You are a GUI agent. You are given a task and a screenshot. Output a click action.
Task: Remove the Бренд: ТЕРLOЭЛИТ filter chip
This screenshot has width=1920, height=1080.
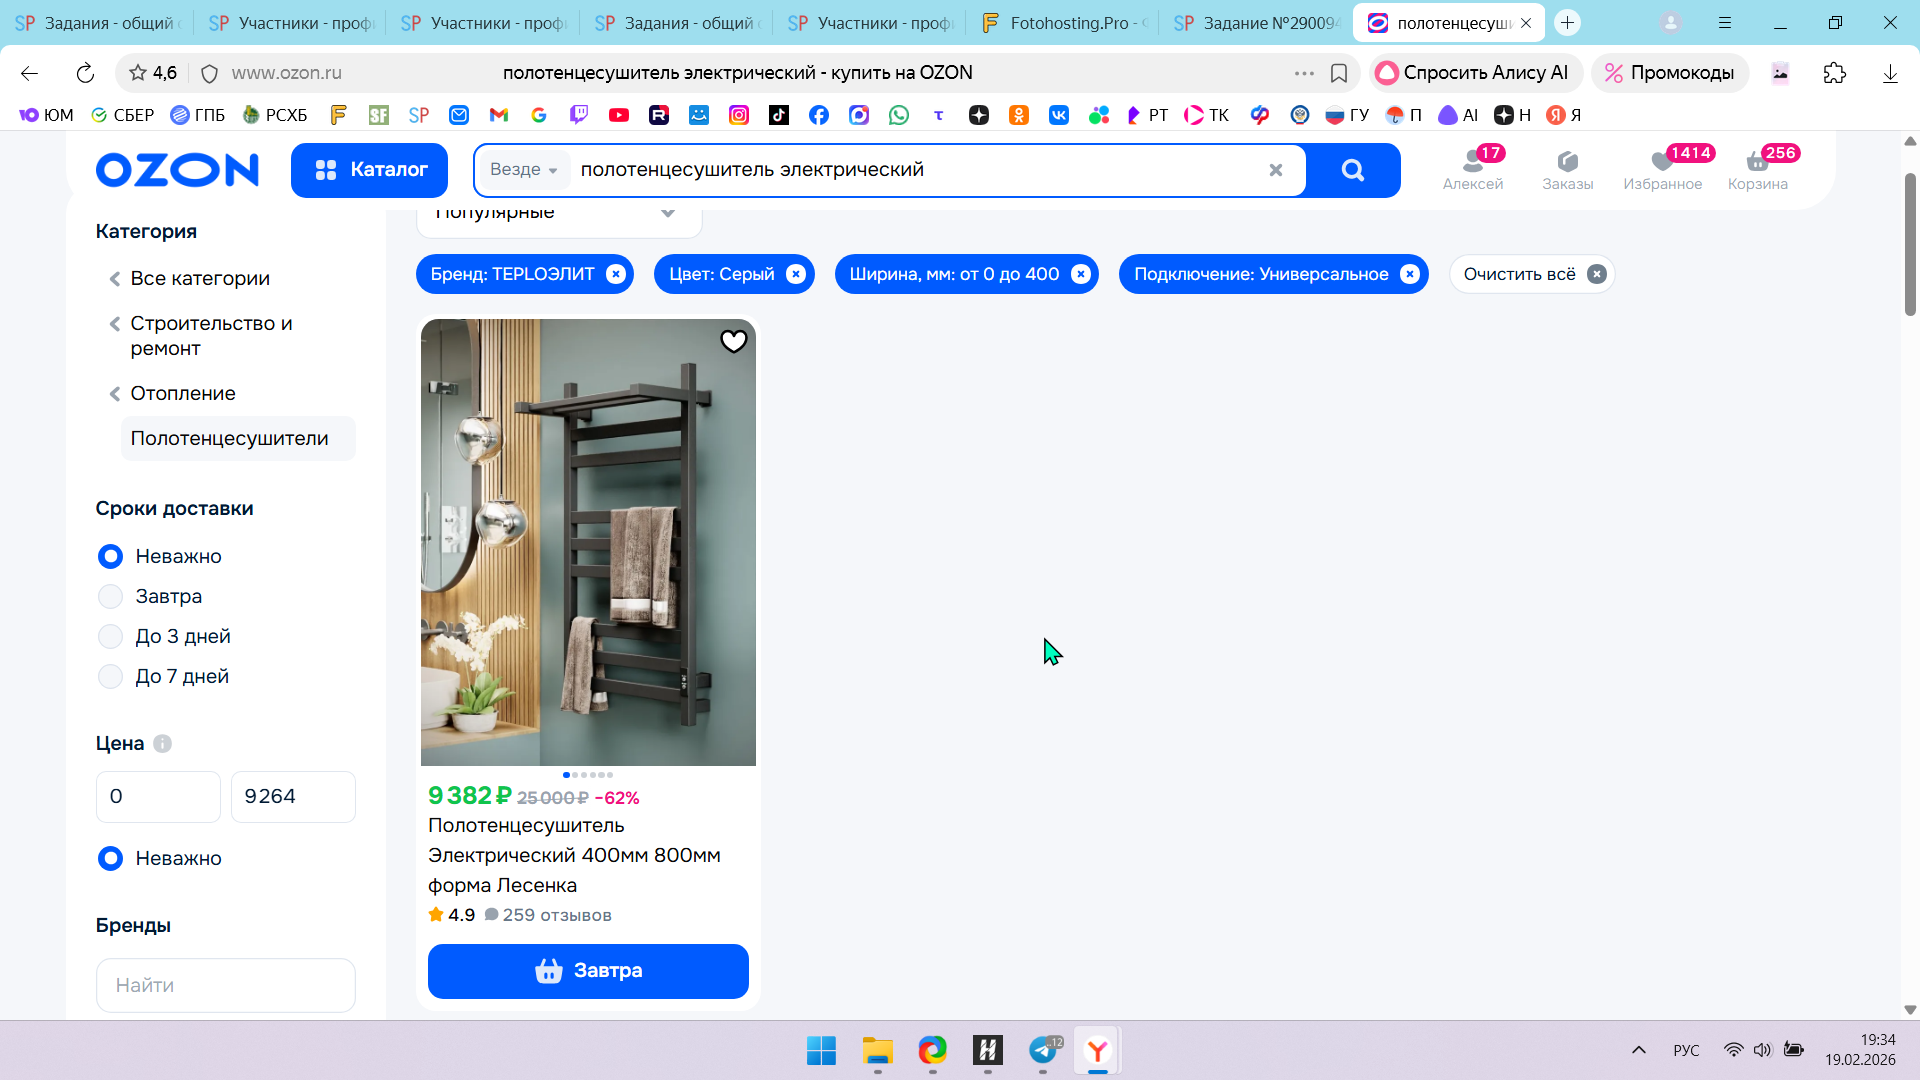[616, 274]
